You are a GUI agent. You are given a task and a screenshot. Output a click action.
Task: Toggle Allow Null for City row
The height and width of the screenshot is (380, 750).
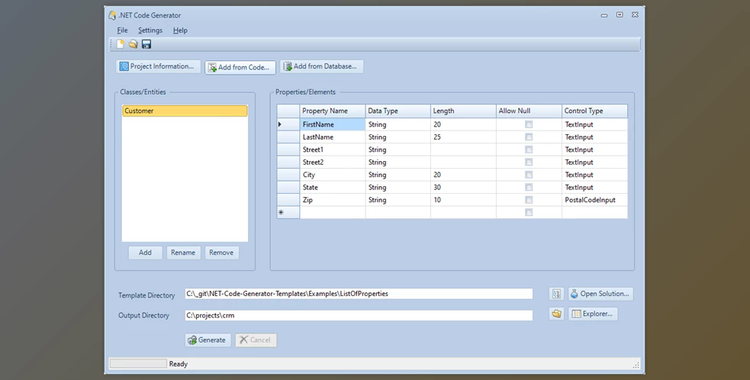click(x=529, y=175)
